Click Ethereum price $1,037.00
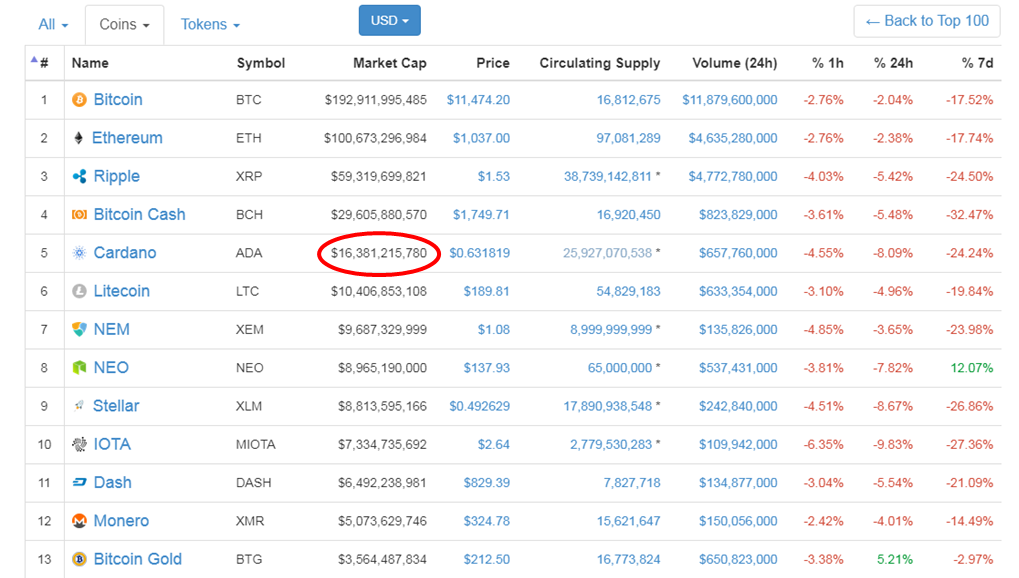 (x=482, y=138)
